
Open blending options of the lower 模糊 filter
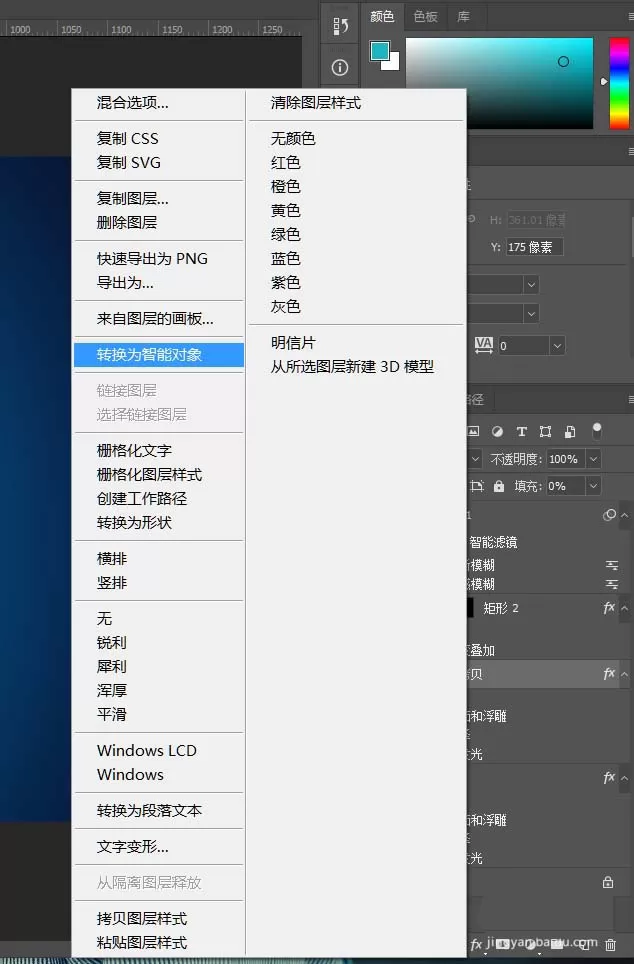(x=612, y=583)
